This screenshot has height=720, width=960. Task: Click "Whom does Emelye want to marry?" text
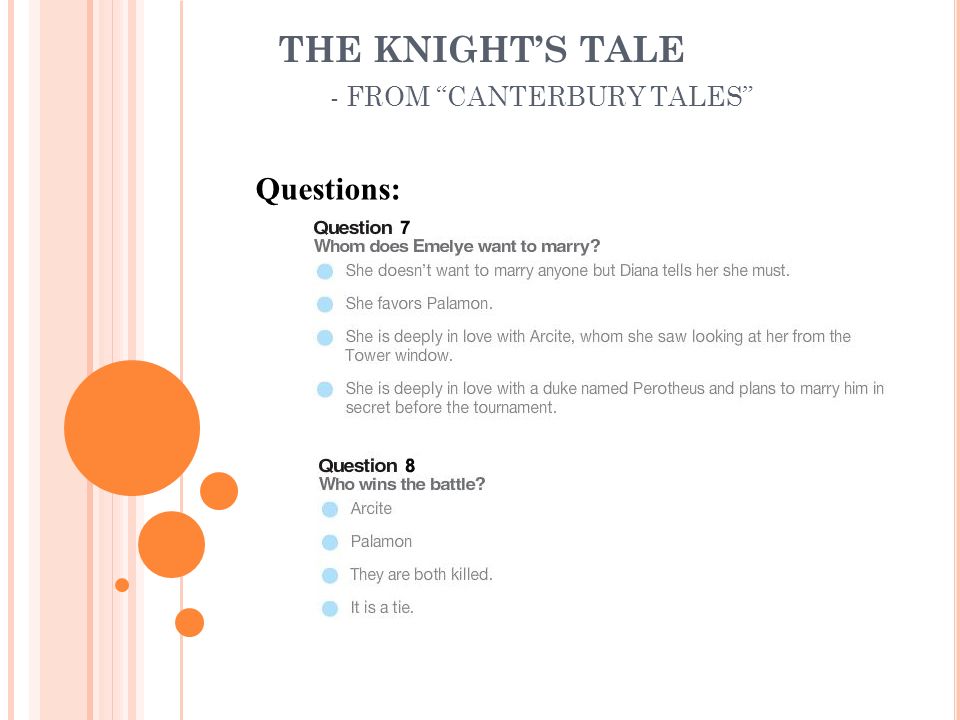tap(457, 246)
